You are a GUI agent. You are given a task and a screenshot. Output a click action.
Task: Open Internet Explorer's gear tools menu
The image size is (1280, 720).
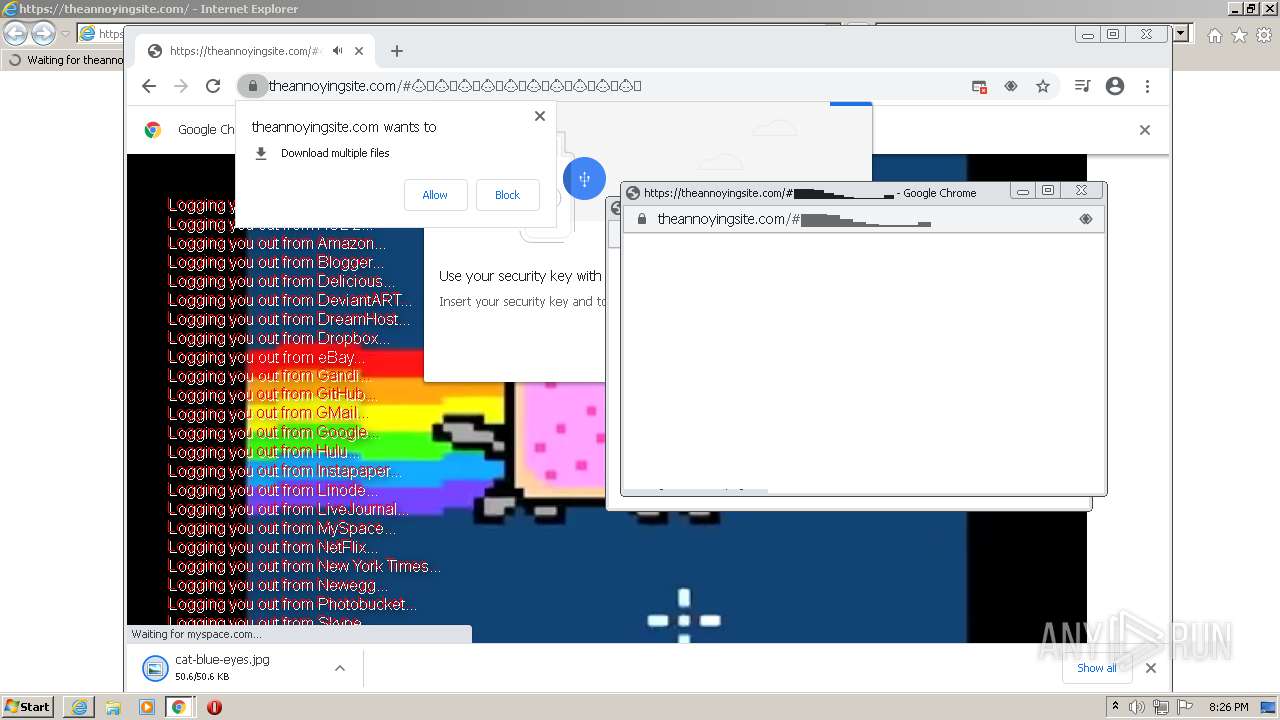coord(1264,35)
